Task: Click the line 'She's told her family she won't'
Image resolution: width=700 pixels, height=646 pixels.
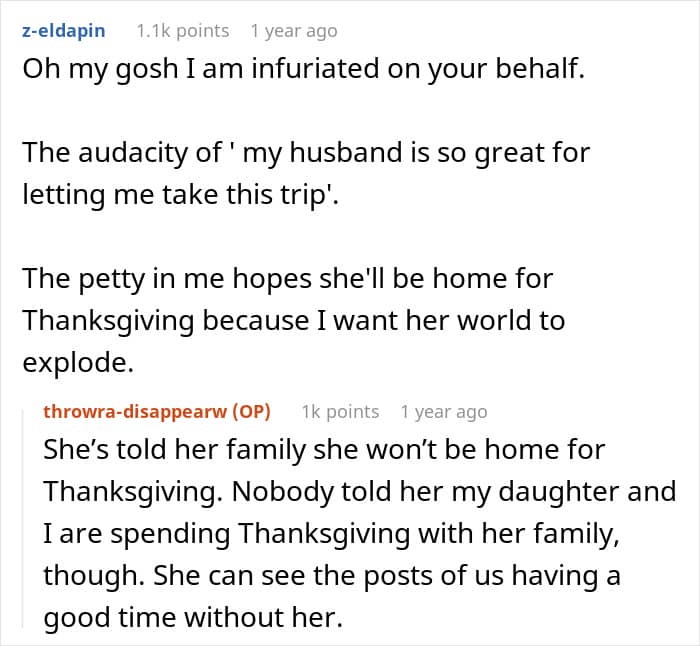Action: (324, 449)
